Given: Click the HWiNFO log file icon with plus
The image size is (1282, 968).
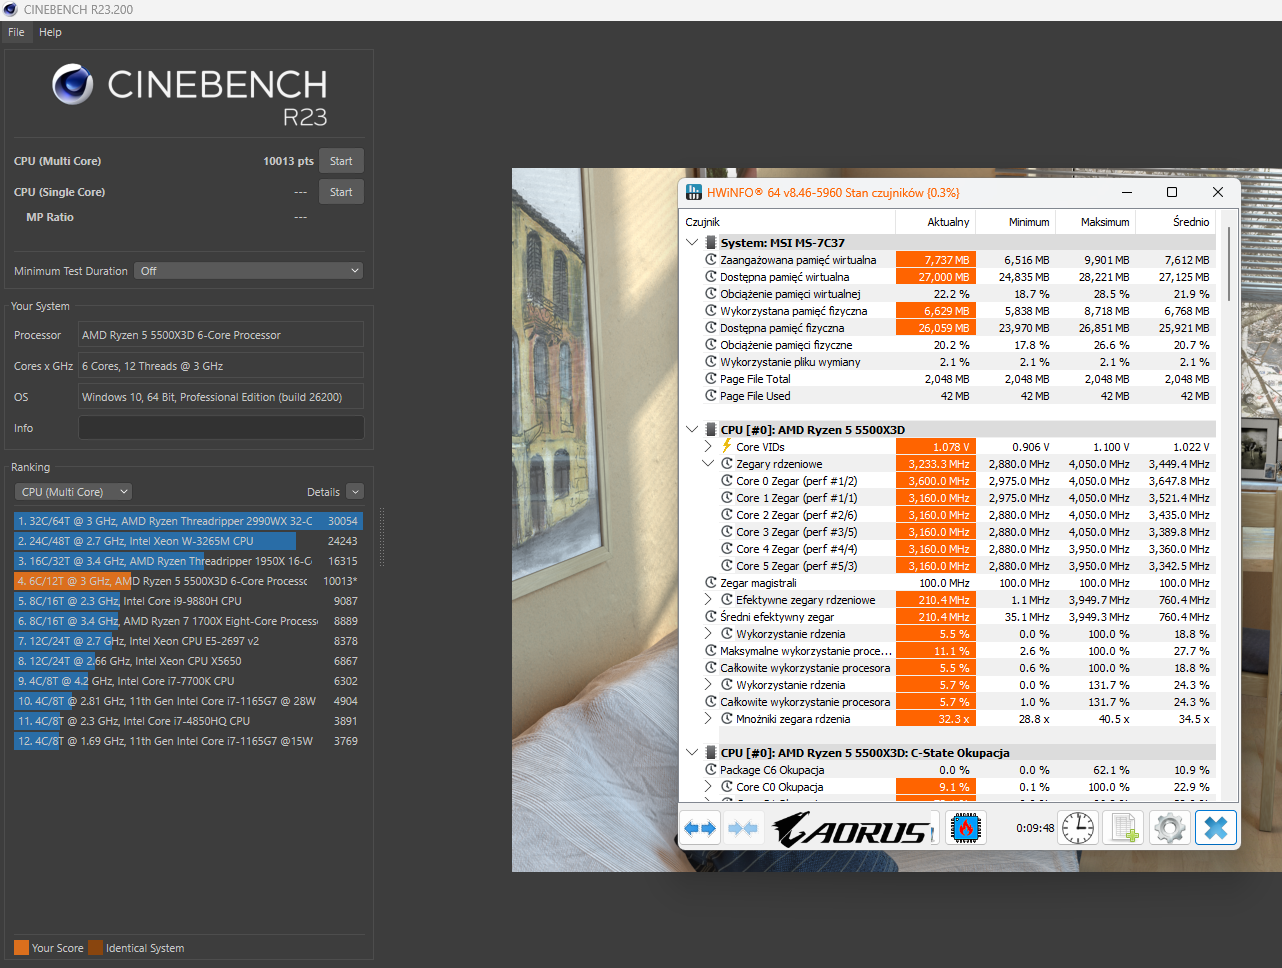Looking at the screenshot, I should (x=1124, y=828).
